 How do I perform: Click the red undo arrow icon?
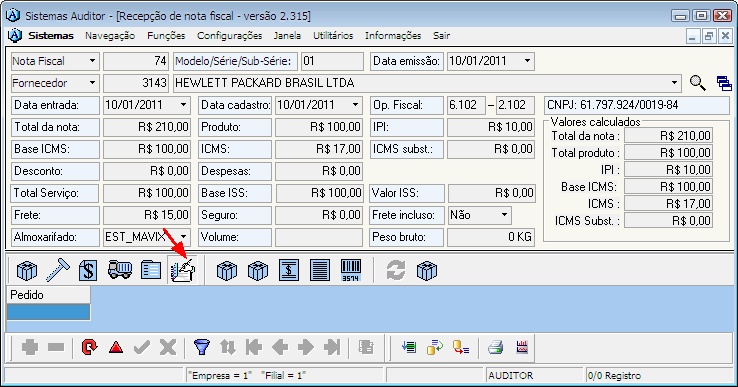89,347
